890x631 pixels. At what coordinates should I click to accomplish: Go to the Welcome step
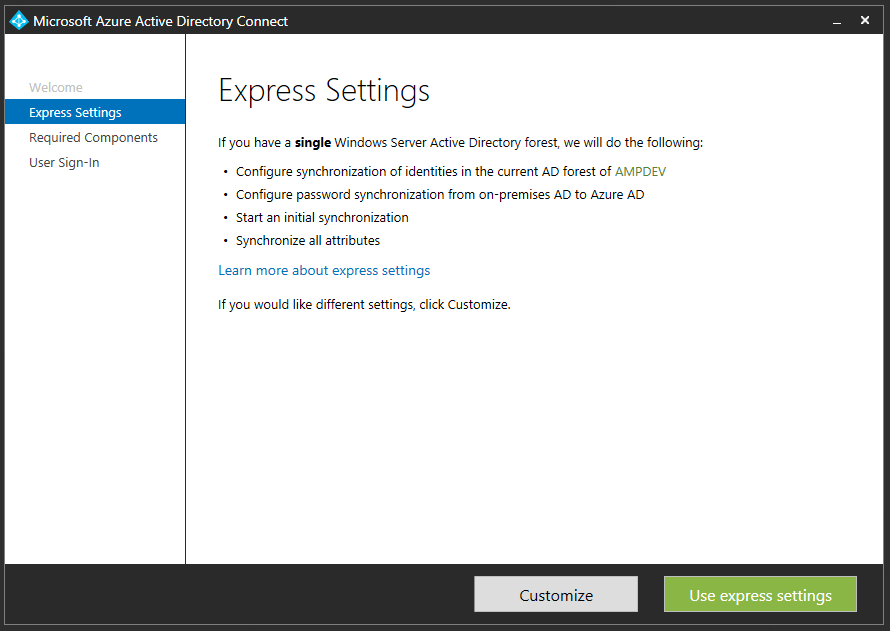(x=56, y=87)
